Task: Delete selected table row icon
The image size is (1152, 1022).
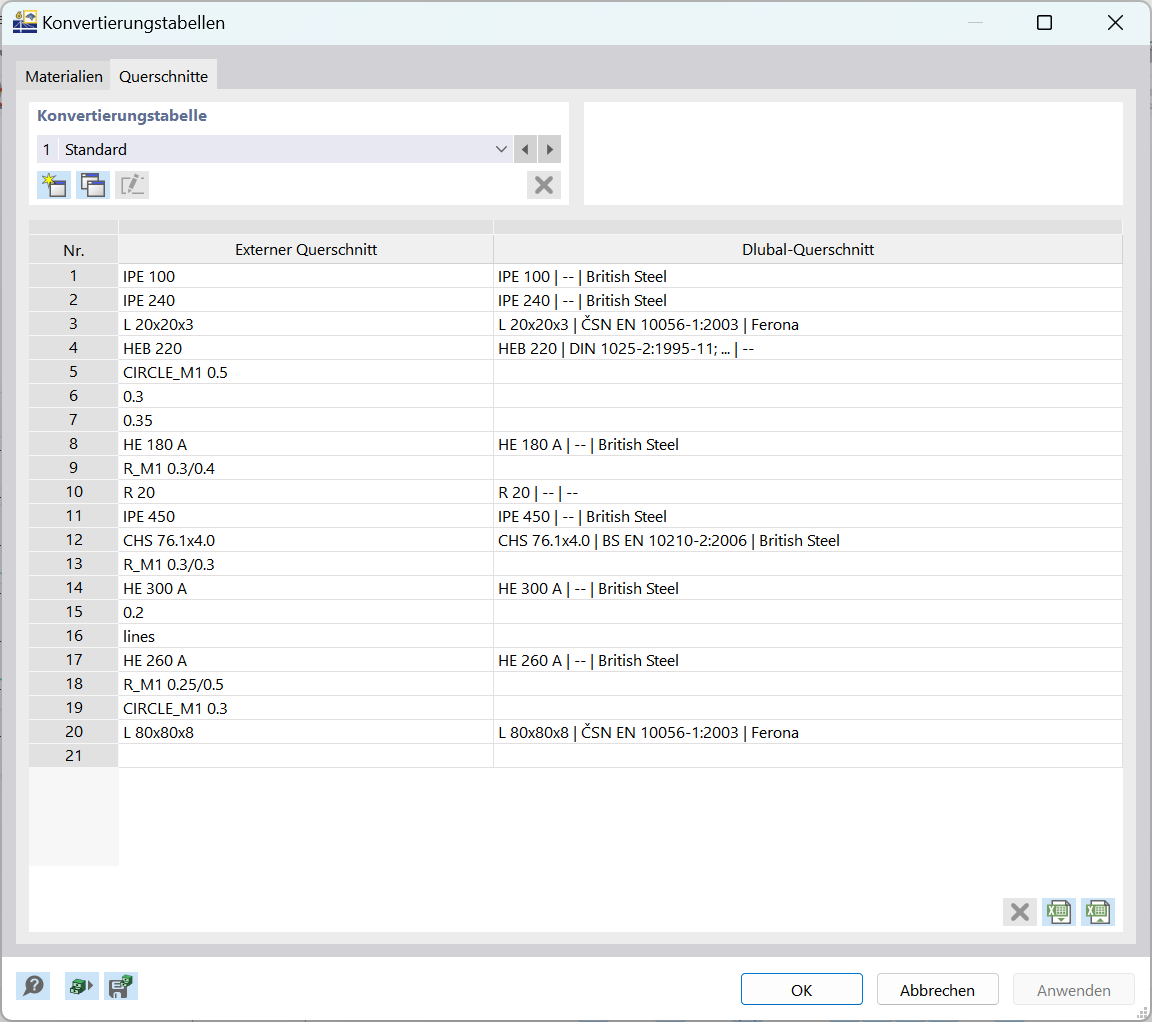Action: (1020, 913)
